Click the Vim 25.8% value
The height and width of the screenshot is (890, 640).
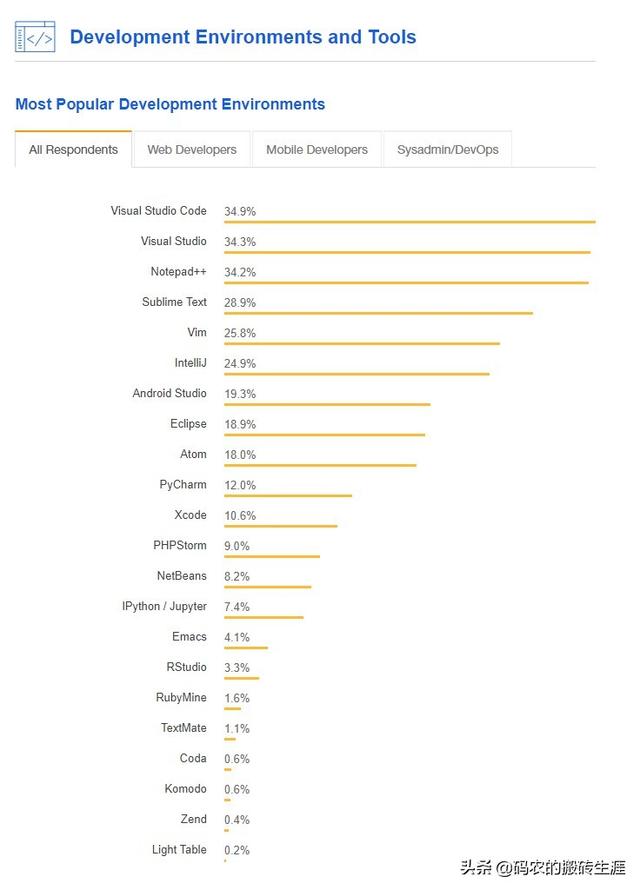tap(240, 333)
